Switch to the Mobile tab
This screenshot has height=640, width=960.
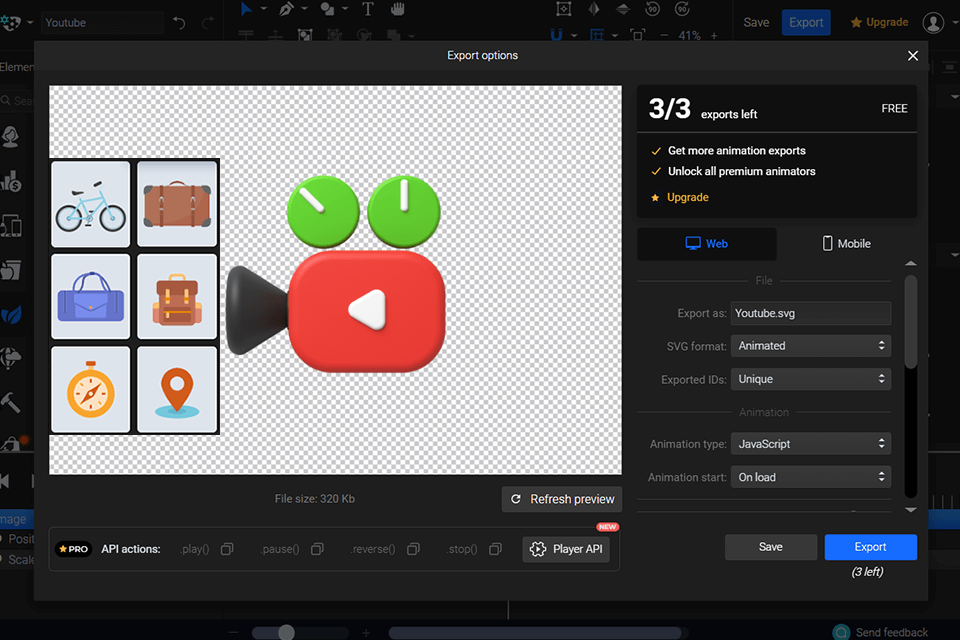tap(846, 244)
